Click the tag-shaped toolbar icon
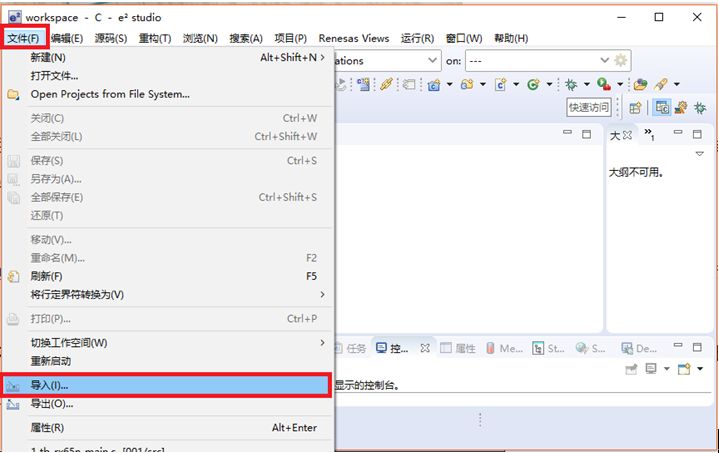 tap(409, 84)
